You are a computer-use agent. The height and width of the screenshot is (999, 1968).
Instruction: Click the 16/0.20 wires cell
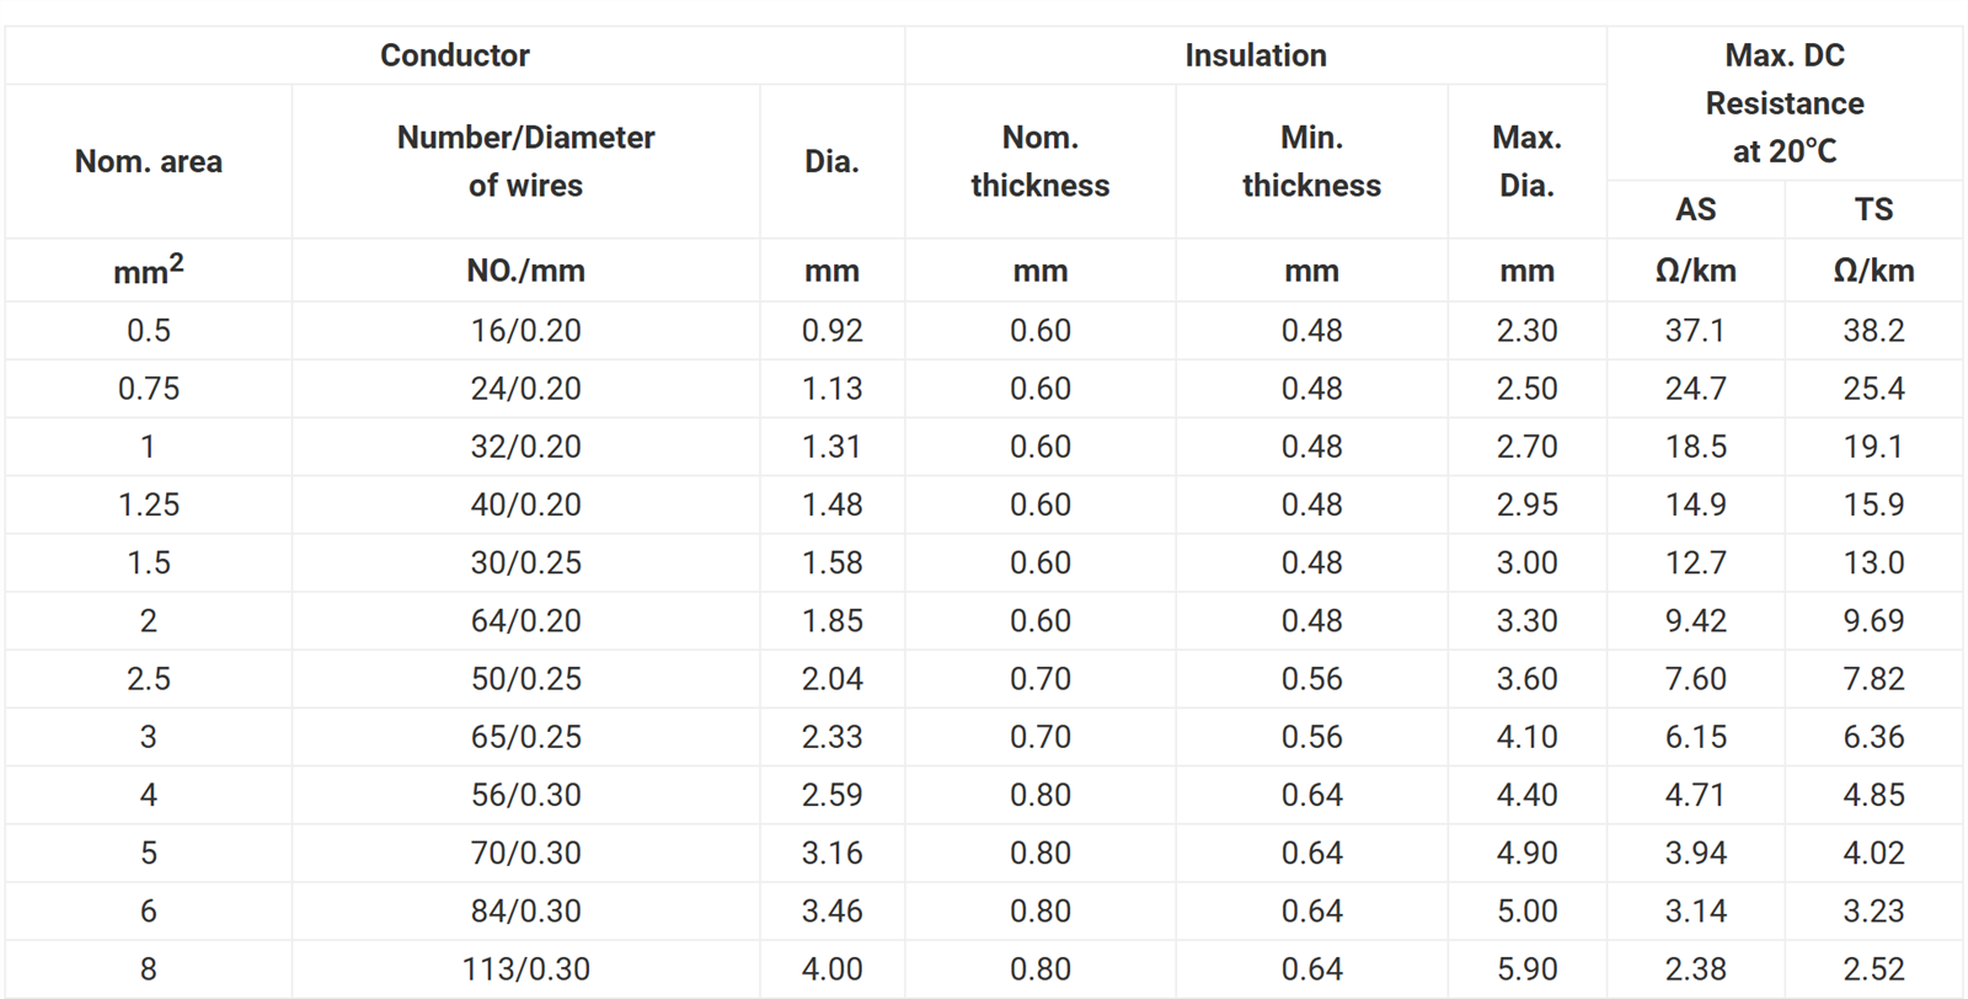(525, 330)
